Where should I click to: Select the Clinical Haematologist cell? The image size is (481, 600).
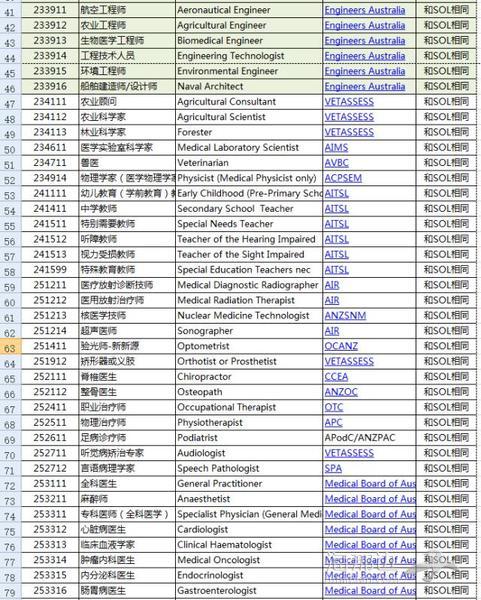tap(249, 545)
